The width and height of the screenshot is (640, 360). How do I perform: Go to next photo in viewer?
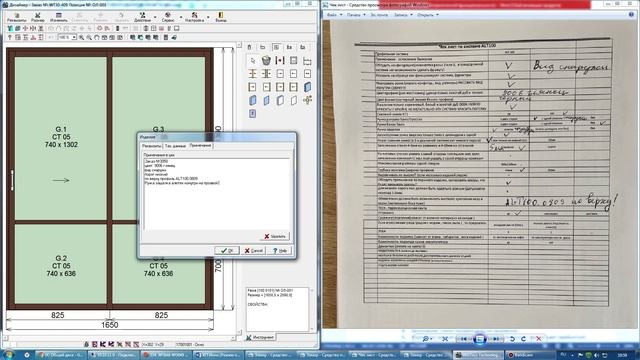(496, 339)
